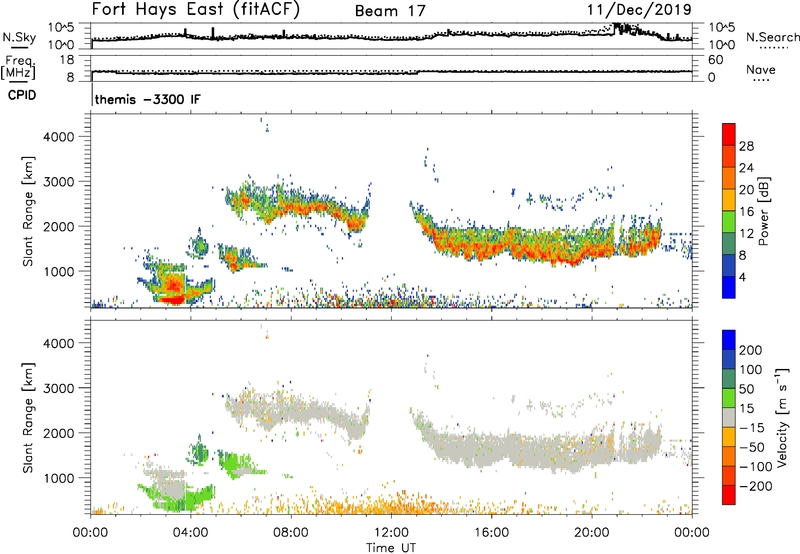Click the 'CPID' label

[x=22, y=95]
